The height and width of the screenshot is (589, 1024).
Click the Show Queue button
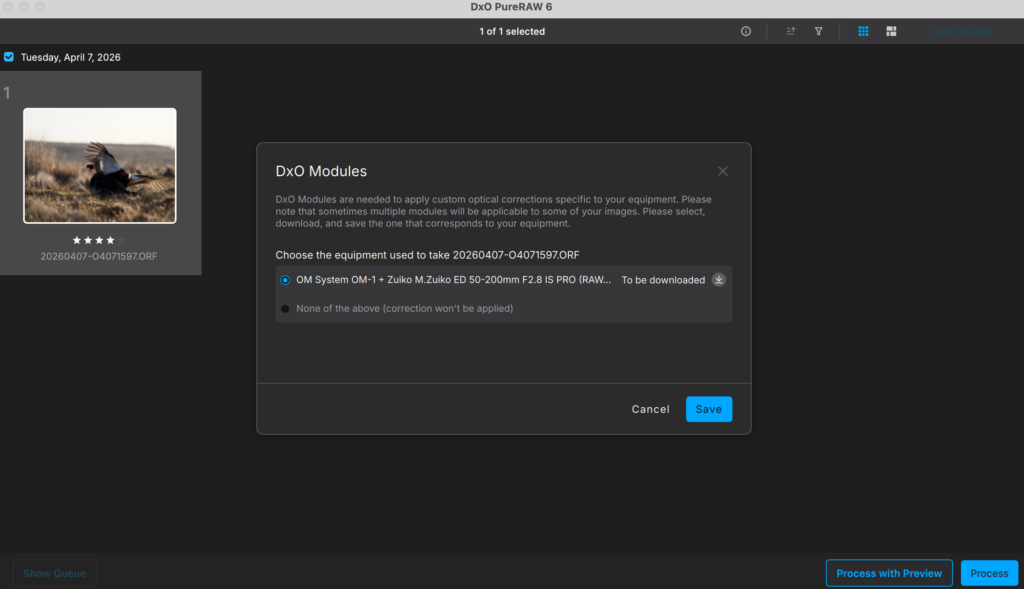coord(54,573)
